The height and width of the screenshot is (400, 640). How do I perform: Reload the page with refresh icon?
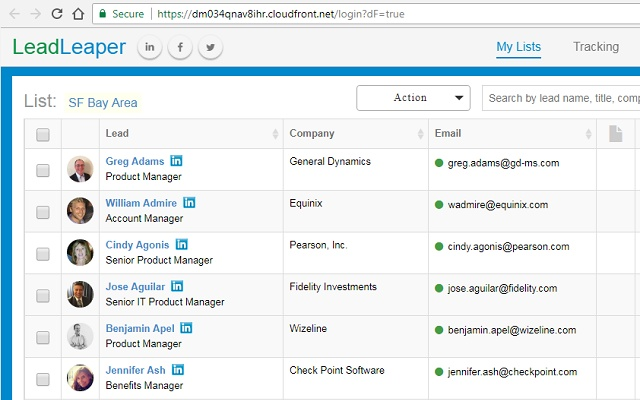57,14
